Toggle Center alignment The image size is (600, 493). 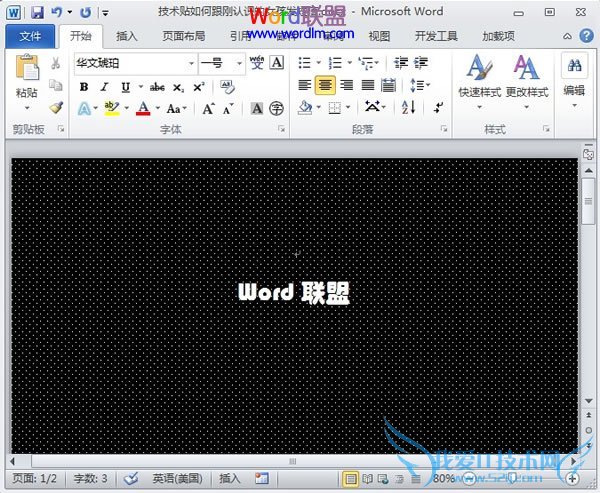point(325,85)
